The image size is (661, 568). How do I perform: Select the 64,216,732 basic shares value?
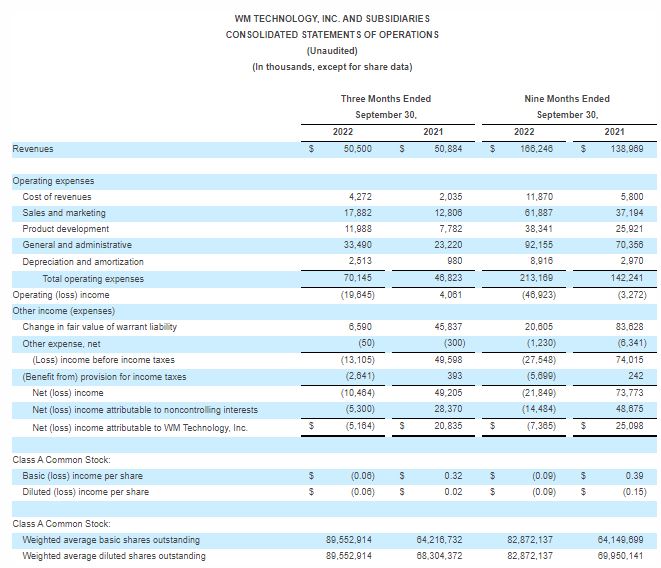(x=440, y=540)
